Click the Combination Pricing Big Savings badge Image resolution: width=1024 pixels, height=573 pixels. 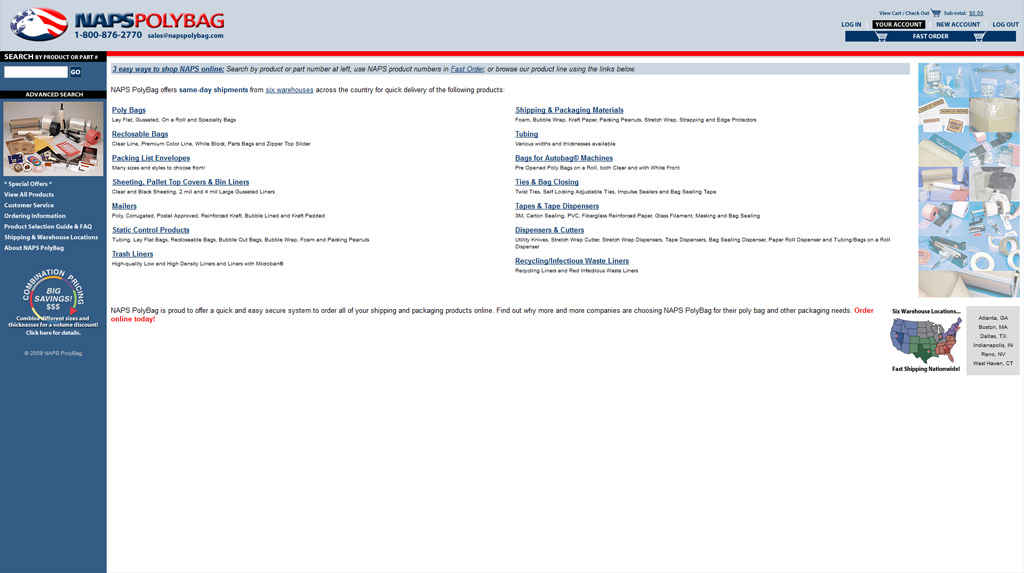tap(54, 293)
